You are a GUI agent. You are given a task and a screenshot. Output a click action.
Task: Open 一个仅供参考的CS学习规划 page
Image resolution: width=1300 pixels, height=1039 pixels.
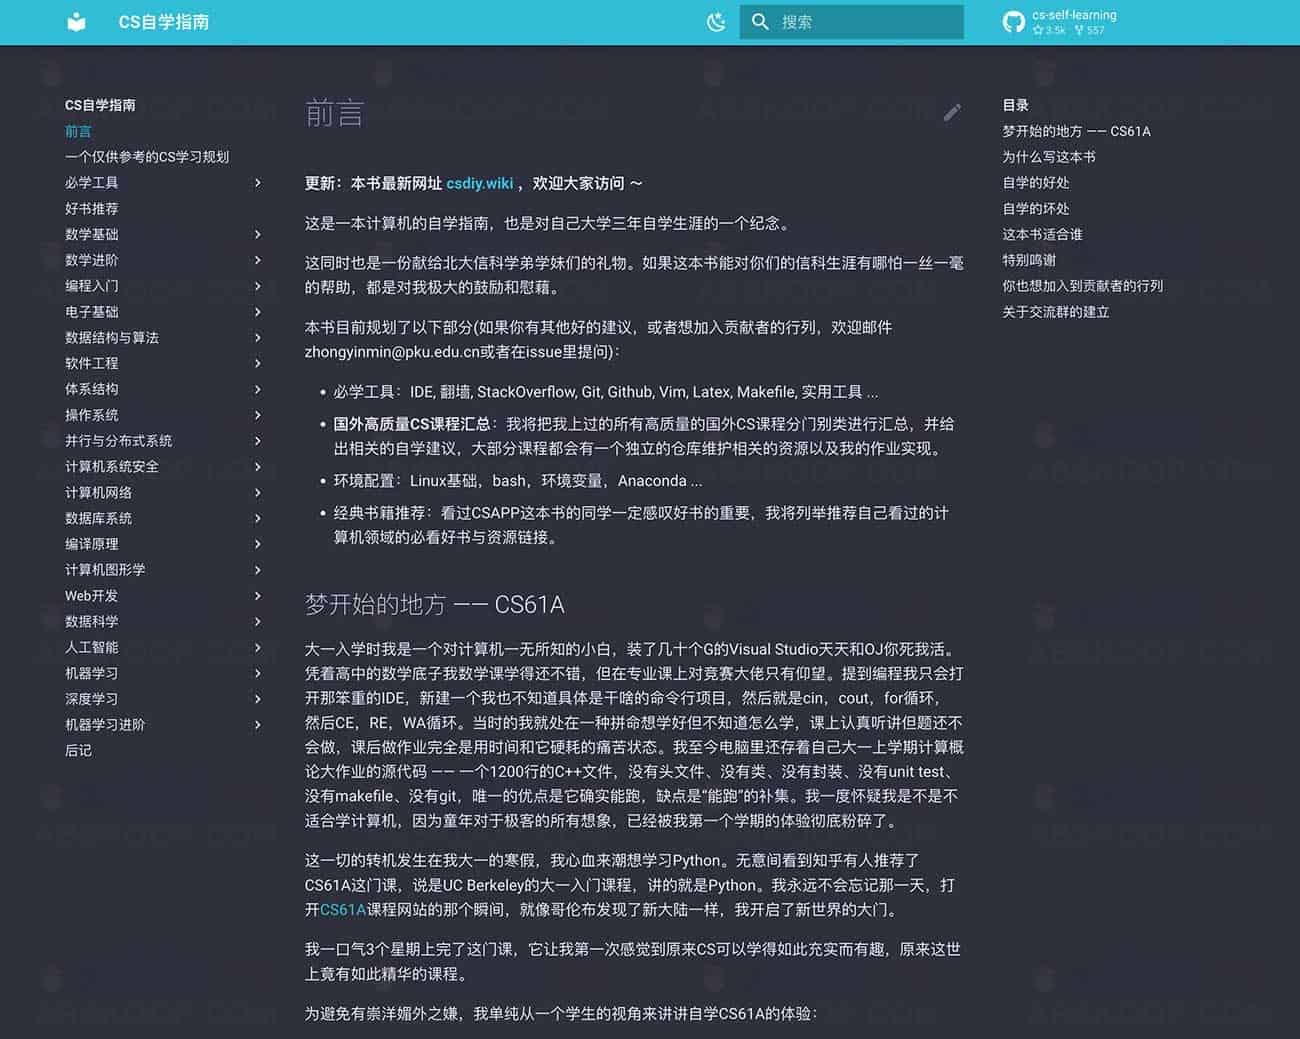tap(147, 157)
